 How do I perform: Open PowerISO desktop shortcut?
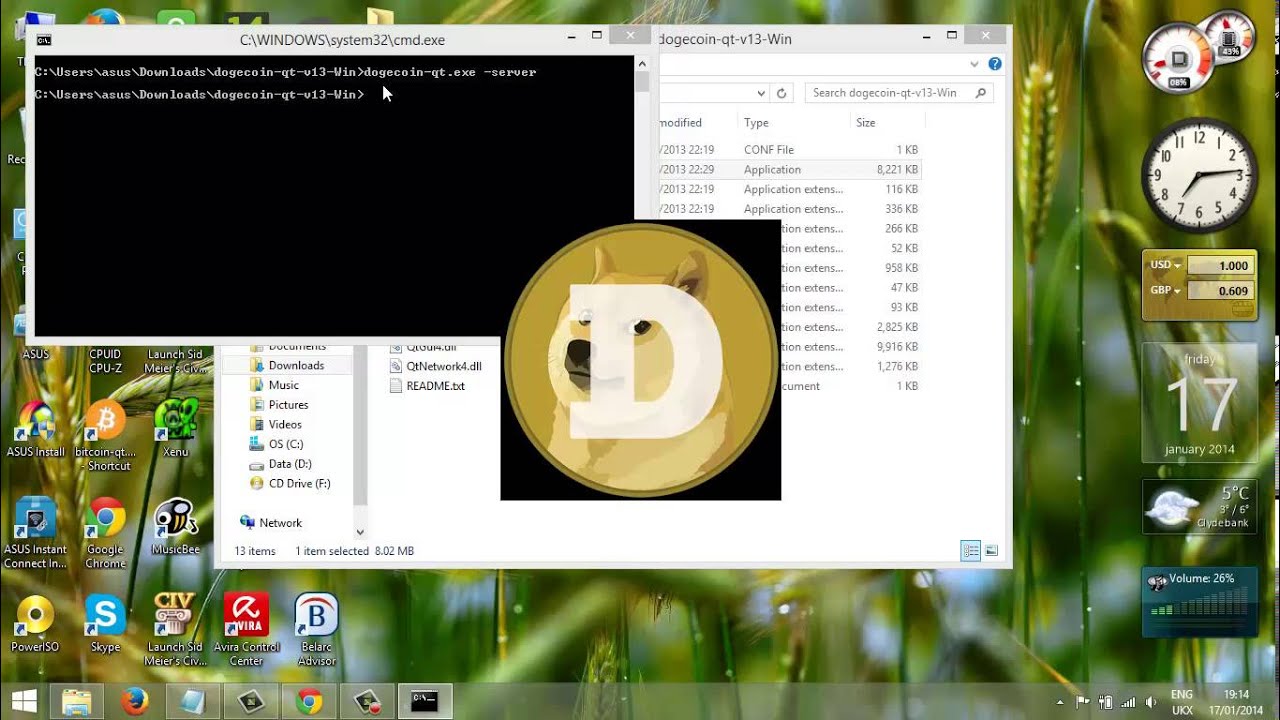point(35,623)
